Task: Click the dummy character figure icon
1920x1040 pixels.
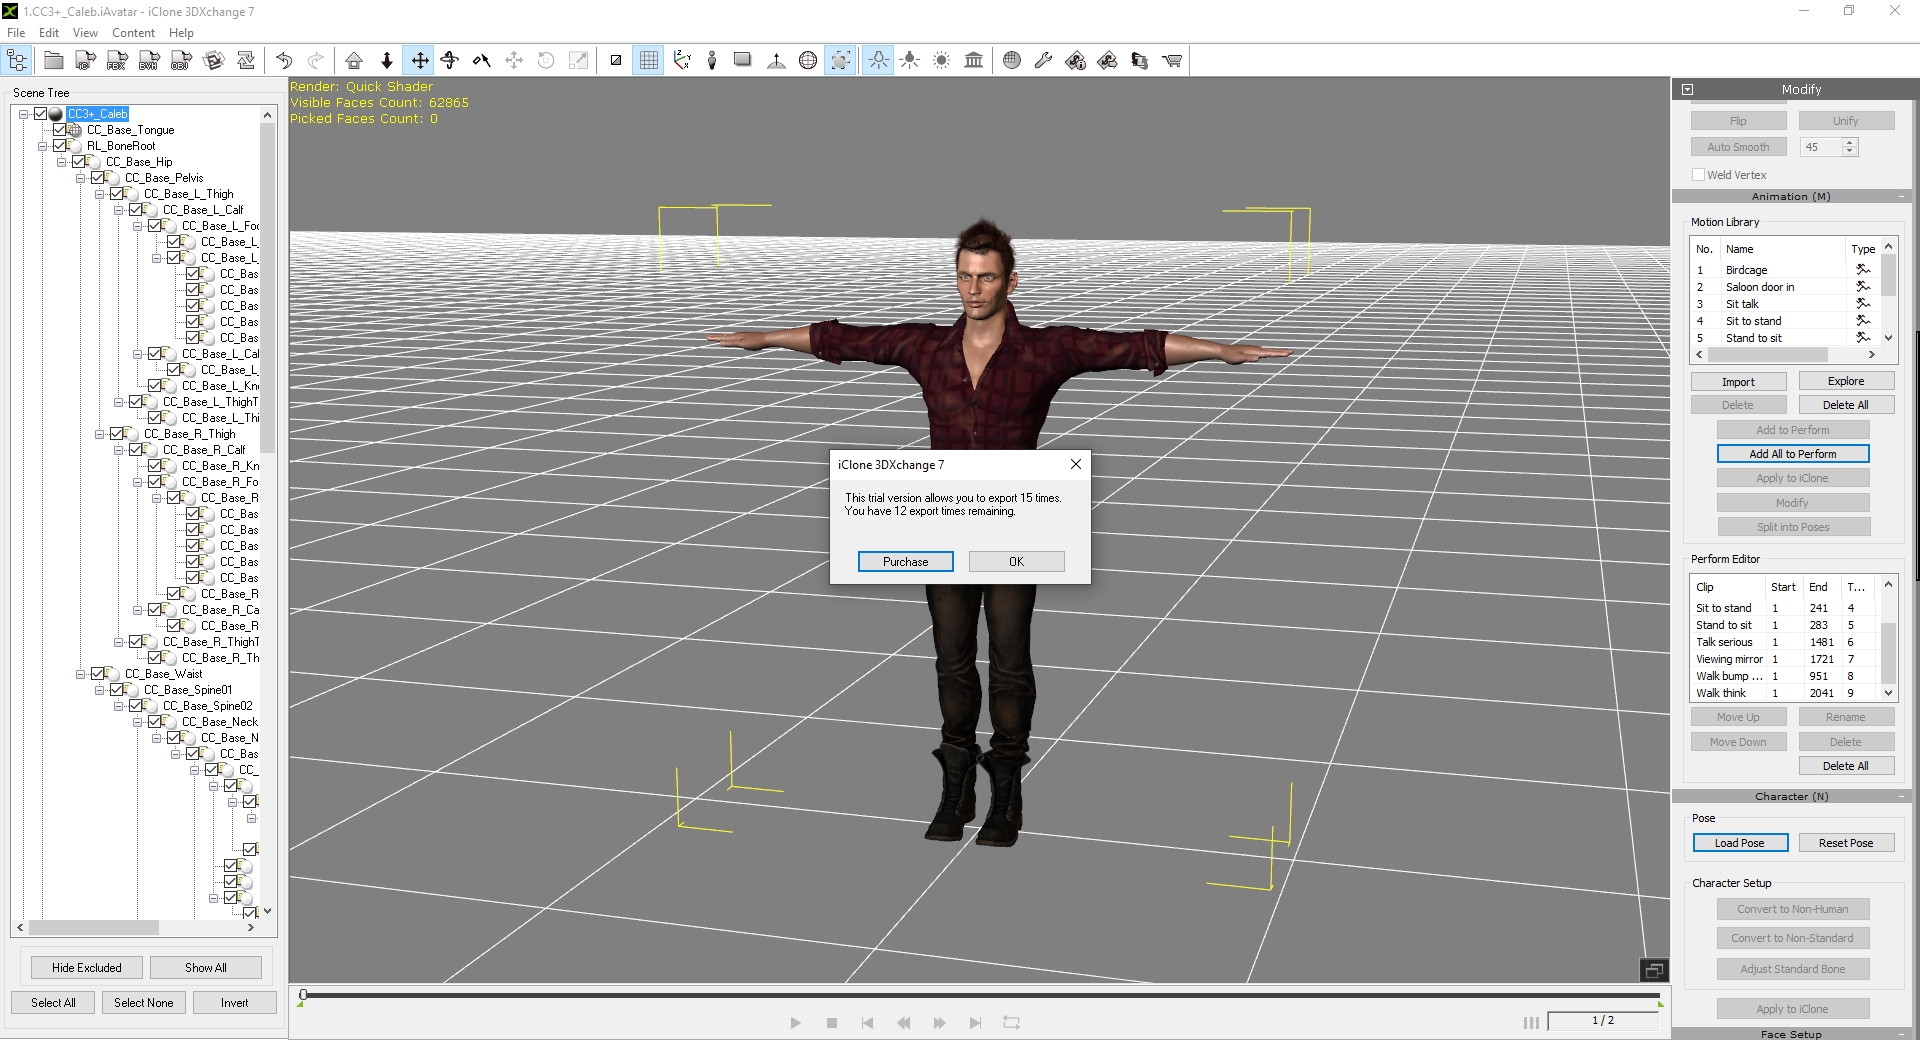Action: 712,61
